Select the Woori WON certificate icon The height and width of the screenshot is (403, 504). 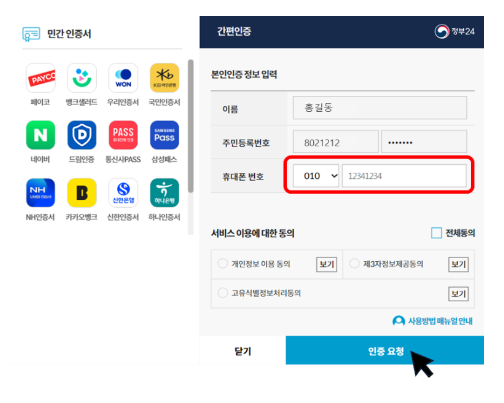[123, 78]
